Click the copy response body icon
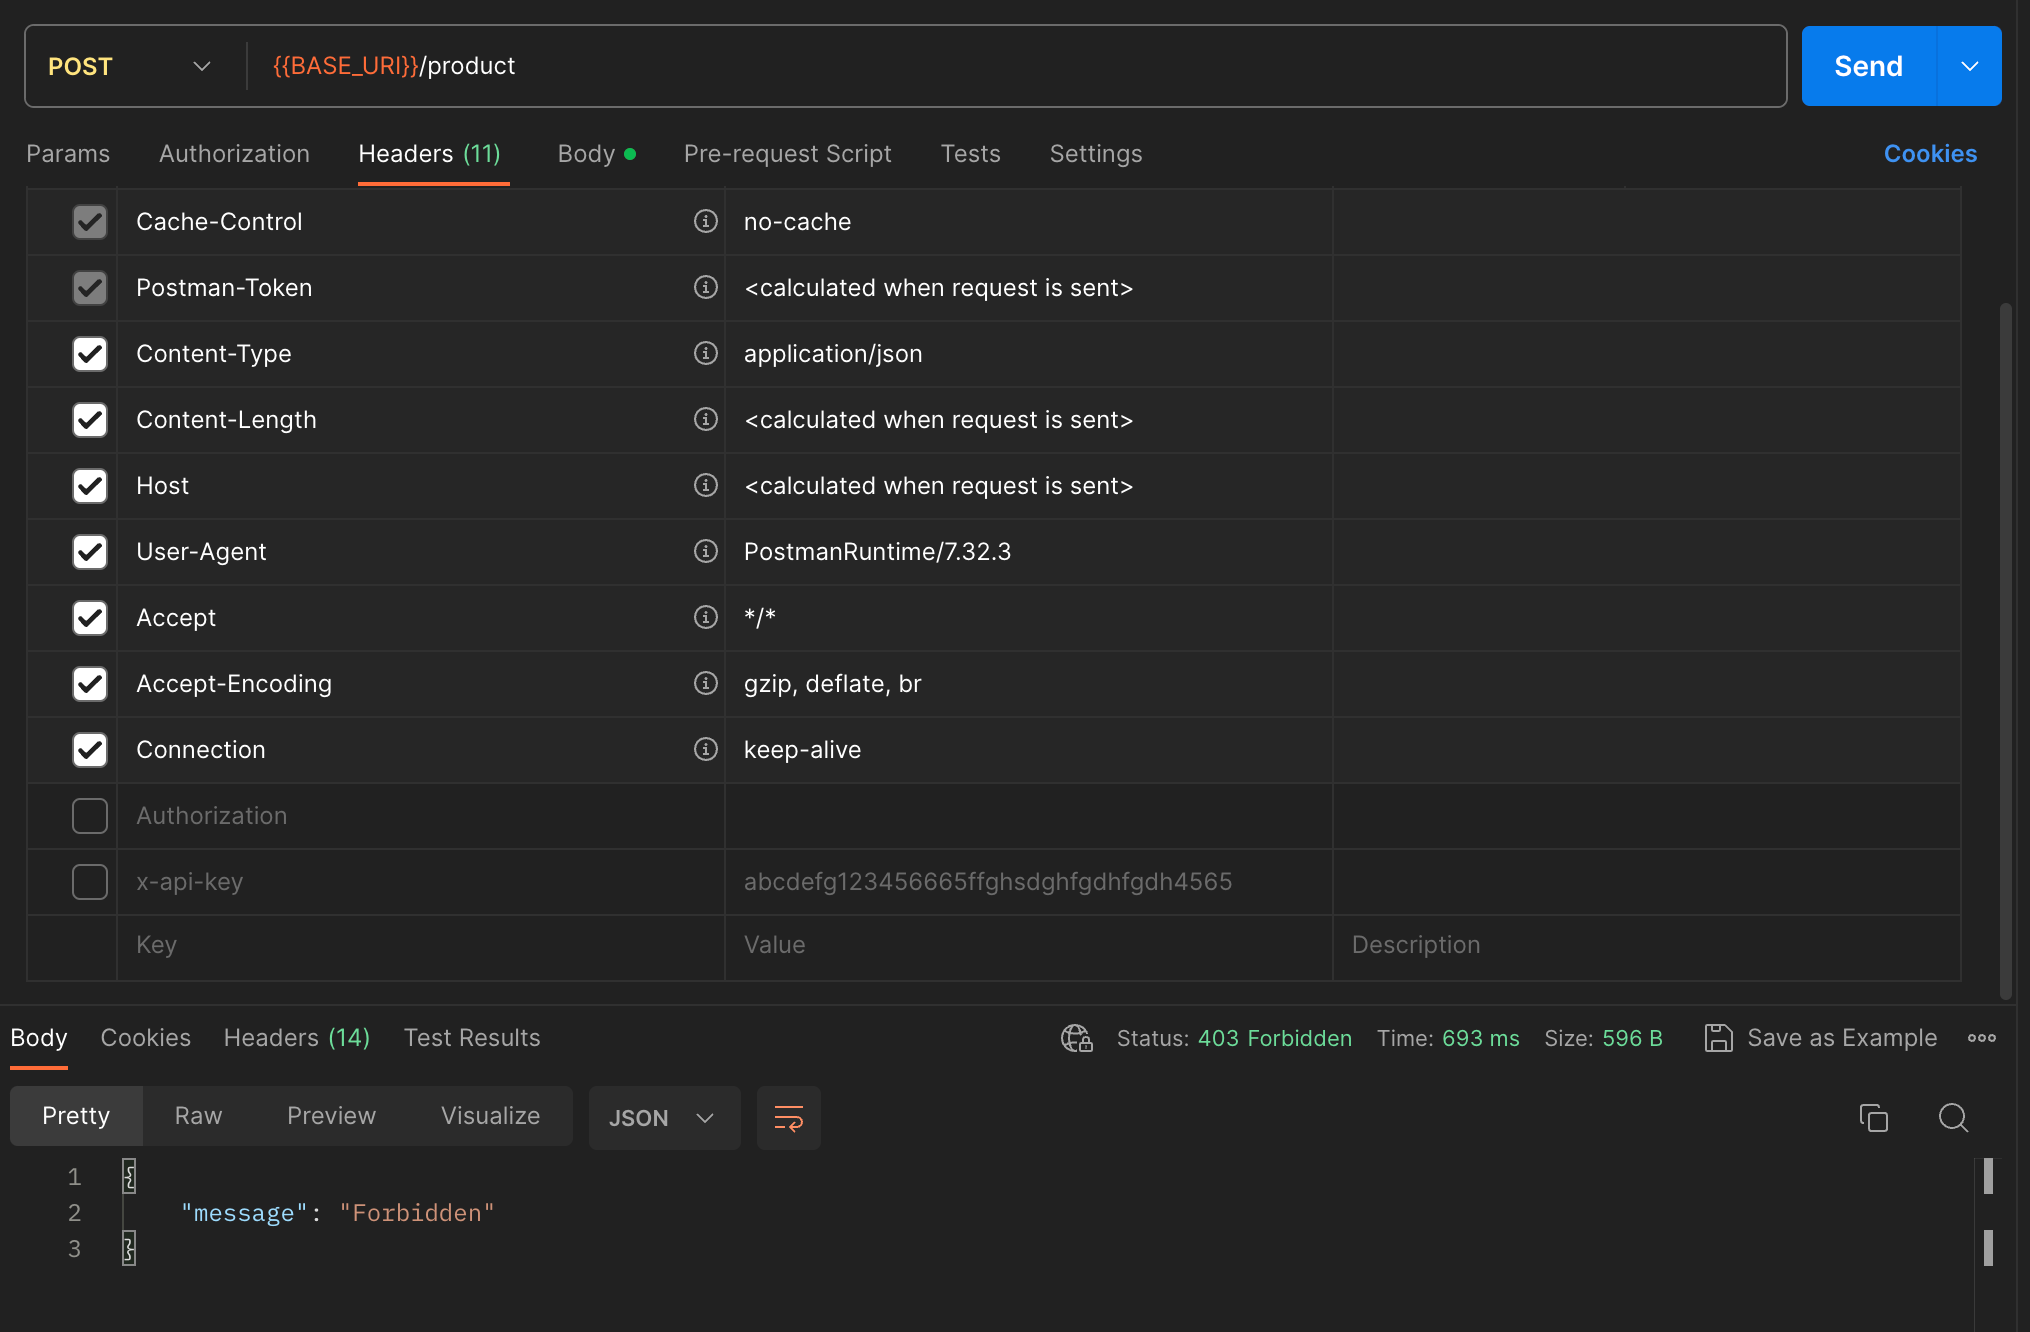 pyautogui.click(x=1873, y=1117)
